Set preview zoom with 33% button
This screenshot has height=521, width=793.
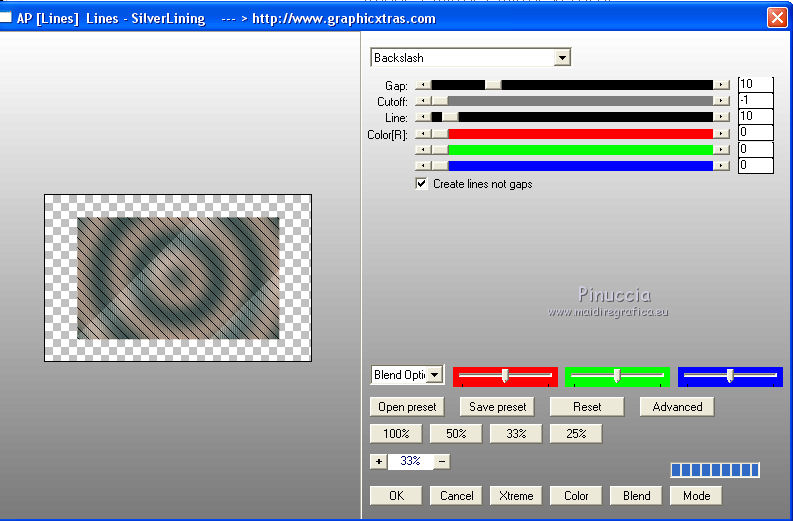[x=516, y=433]
